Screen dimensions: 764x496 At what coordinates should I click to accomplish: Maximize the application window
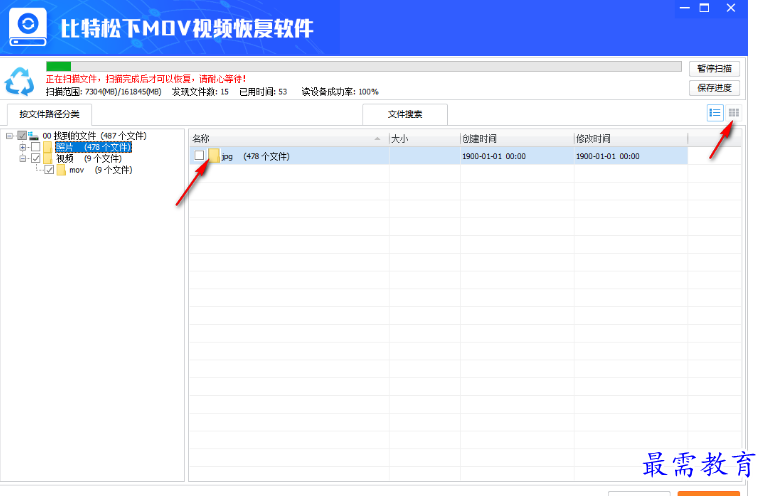coord(704,8)
